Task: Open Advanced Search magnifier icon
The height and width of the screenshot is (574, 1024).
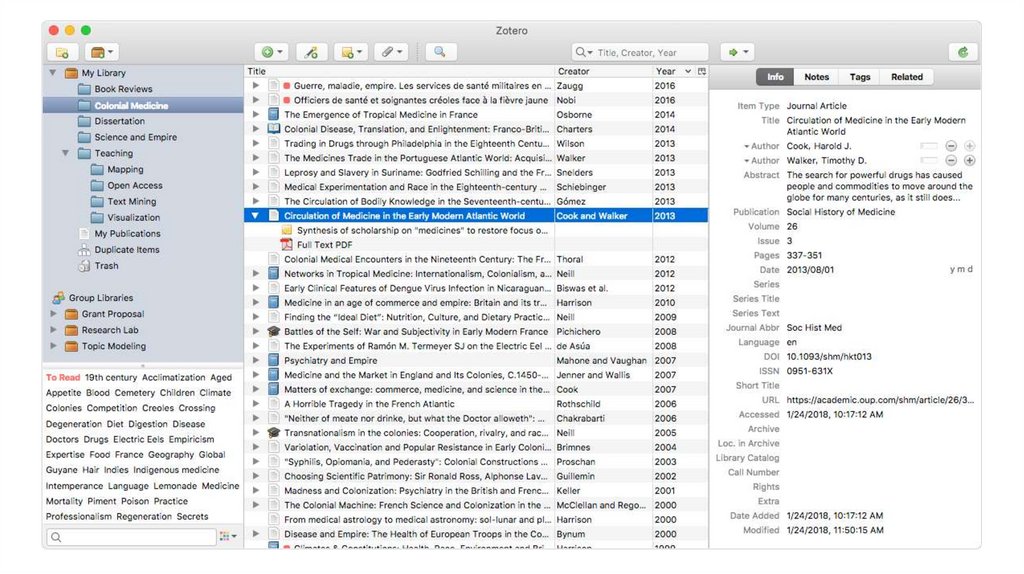Action: [x=440, y=52]
